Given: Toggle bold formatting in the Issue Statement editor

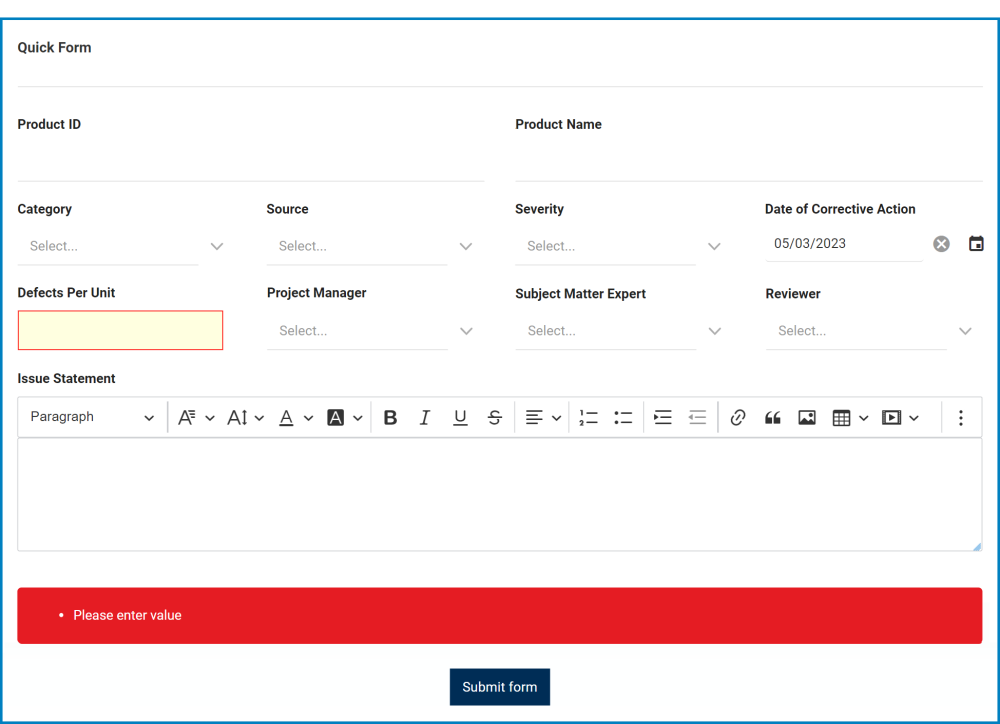Looking at the screenshot, I should [x=390, y=417].
